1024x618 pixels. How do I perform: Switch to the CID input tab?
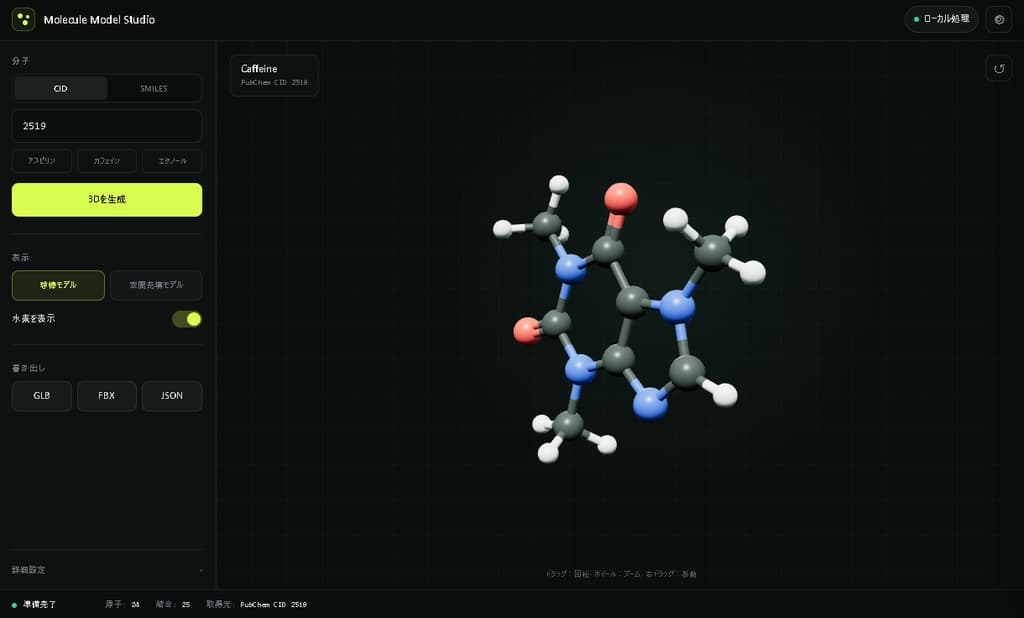[61, 88]
